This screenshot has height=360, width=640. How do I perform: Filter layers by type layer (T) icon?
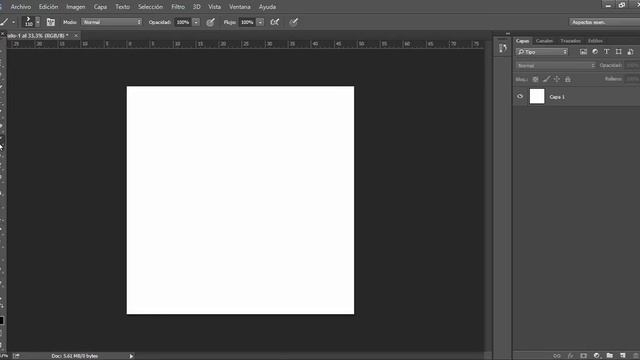[607, 52]
